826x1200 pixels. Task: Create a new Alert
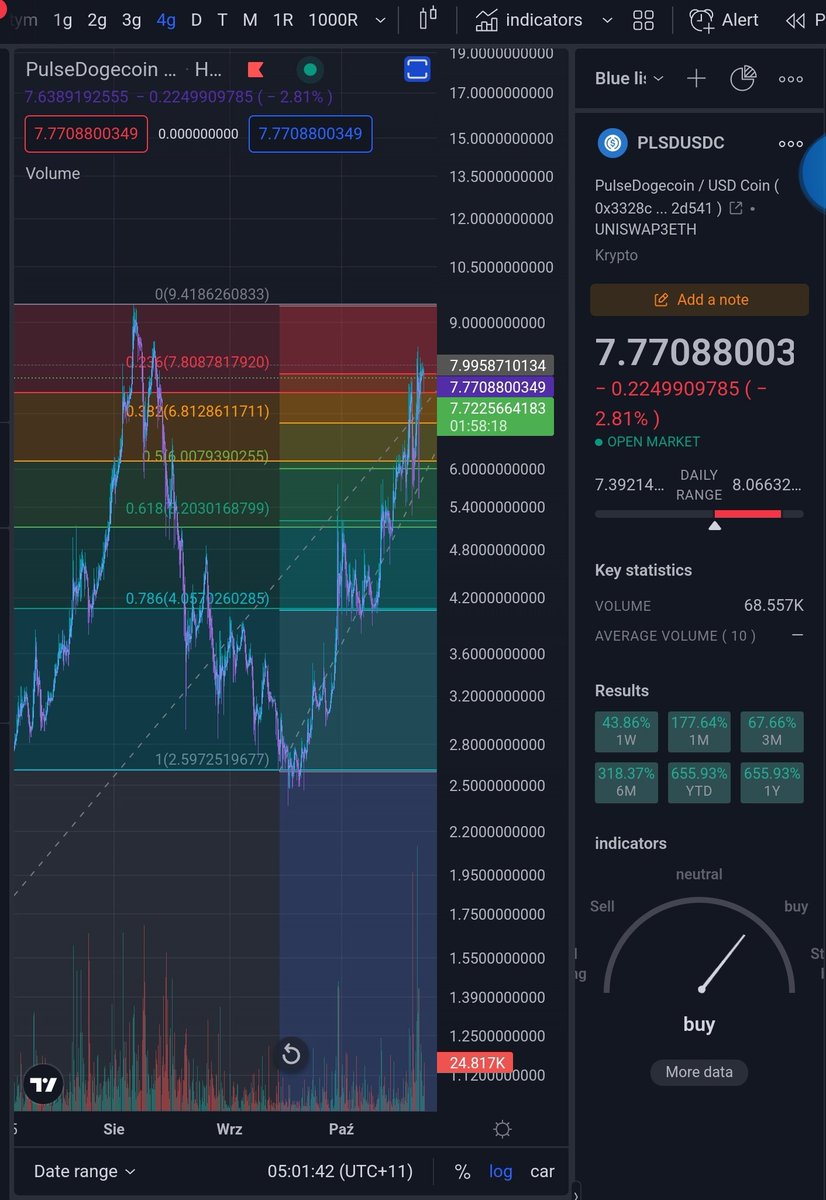[x=724, y=20]
